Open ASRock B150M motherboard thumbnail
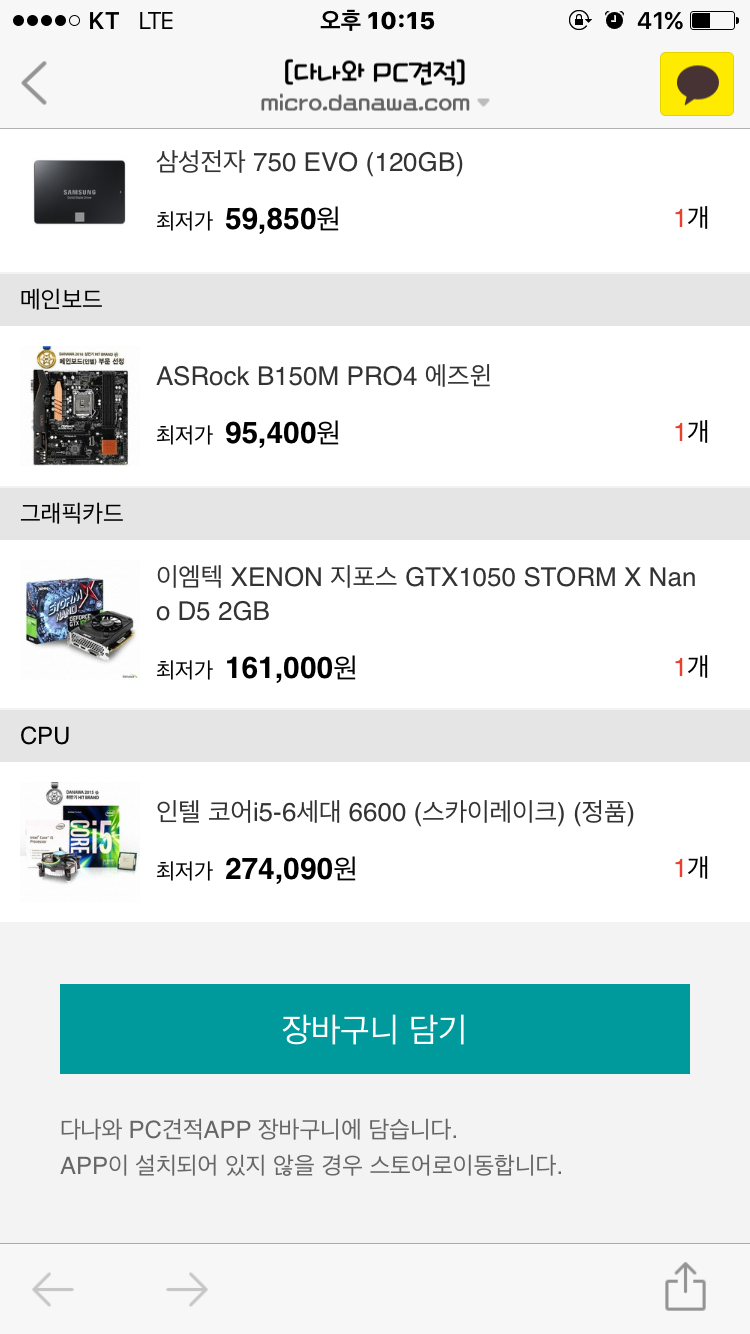This screenshot has height=1334, width=750. (80, 405)
